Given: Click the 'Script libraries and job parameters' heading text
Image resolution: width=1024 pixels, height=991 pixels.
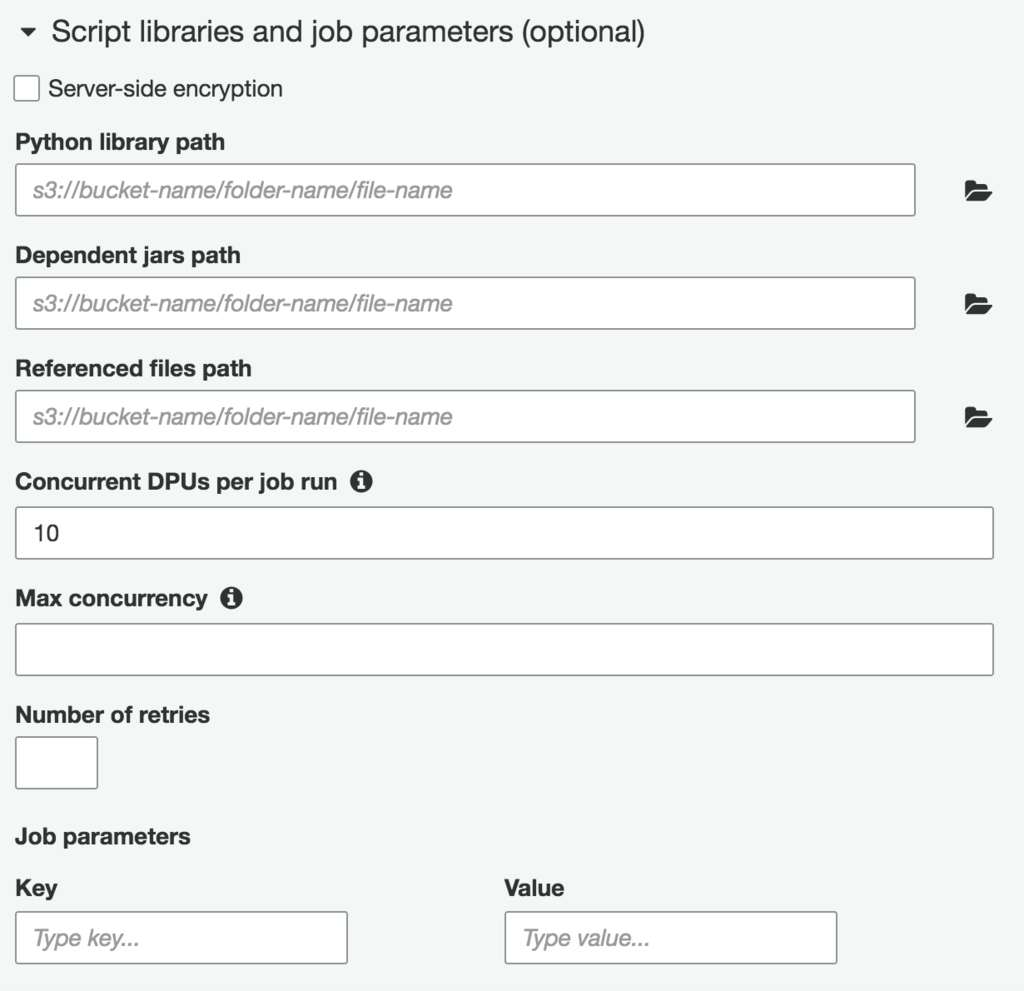Looking at the screenshot, I should coord(348,31).
